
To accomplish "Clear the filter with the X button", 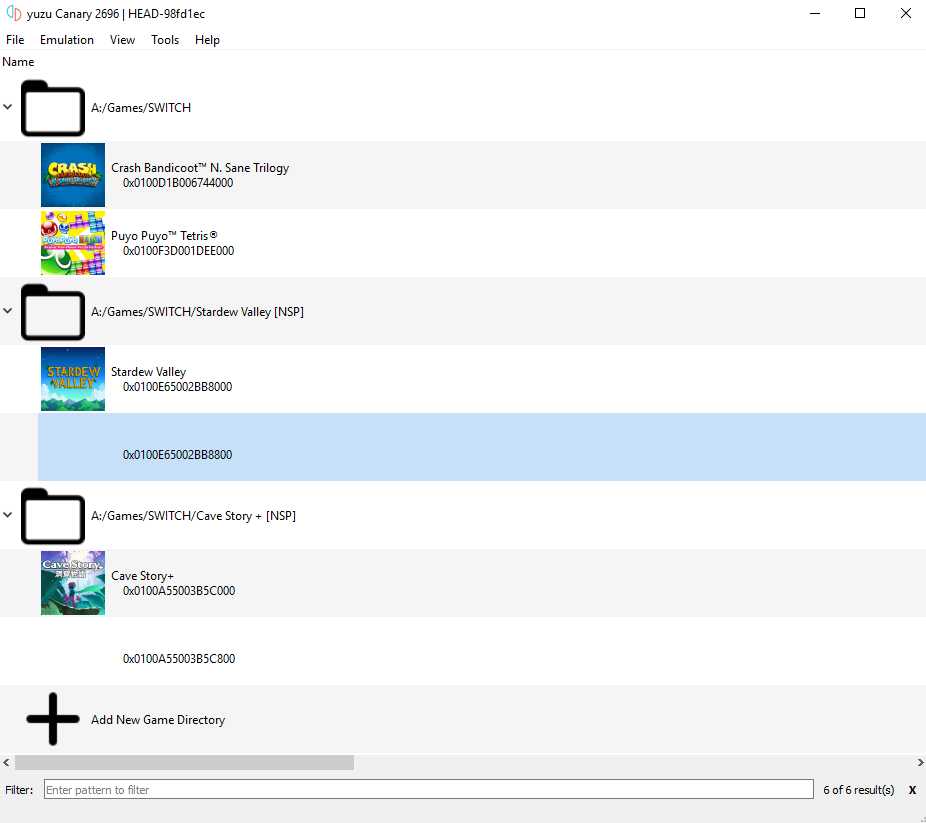I will [x=912, y=790].
